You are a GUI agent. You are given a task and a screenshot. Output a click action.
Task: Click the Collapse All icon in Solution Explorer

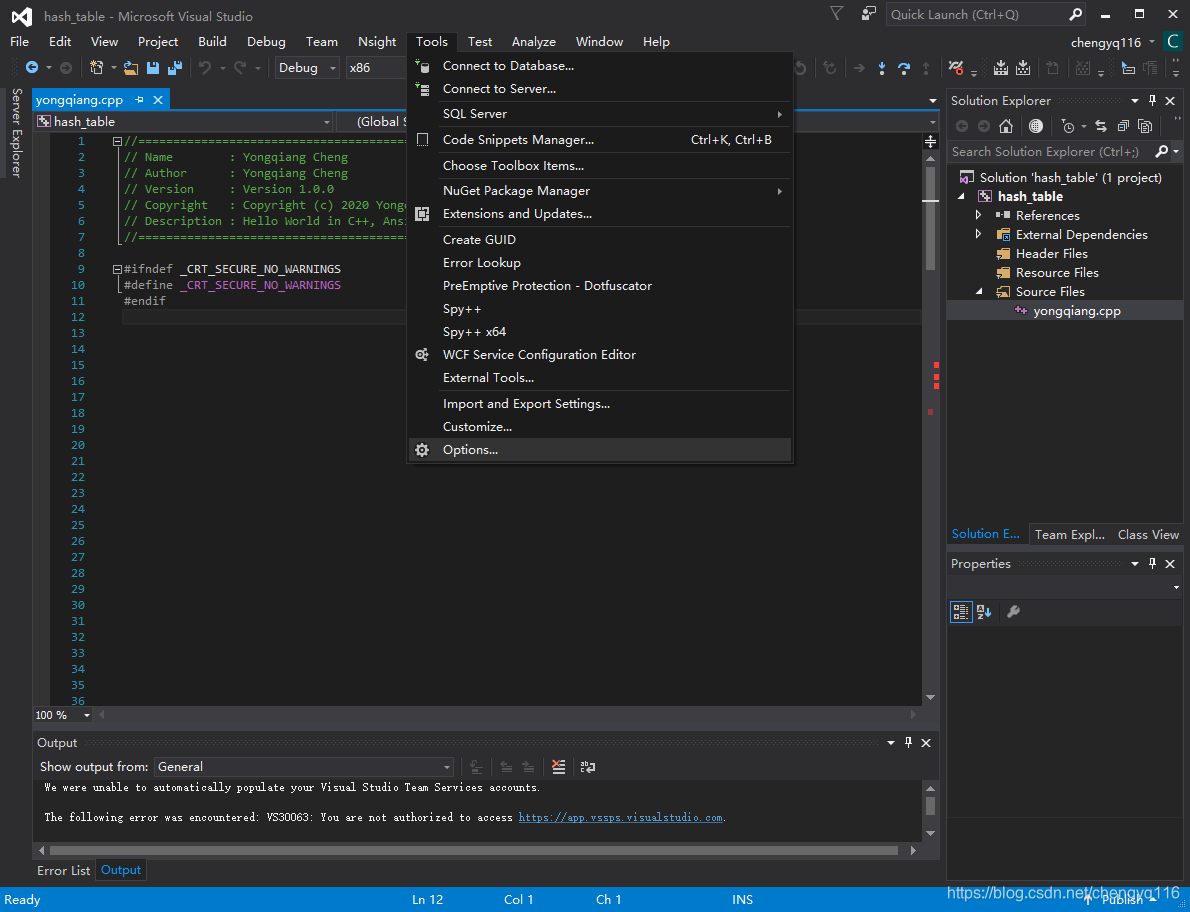point(1123,126)
